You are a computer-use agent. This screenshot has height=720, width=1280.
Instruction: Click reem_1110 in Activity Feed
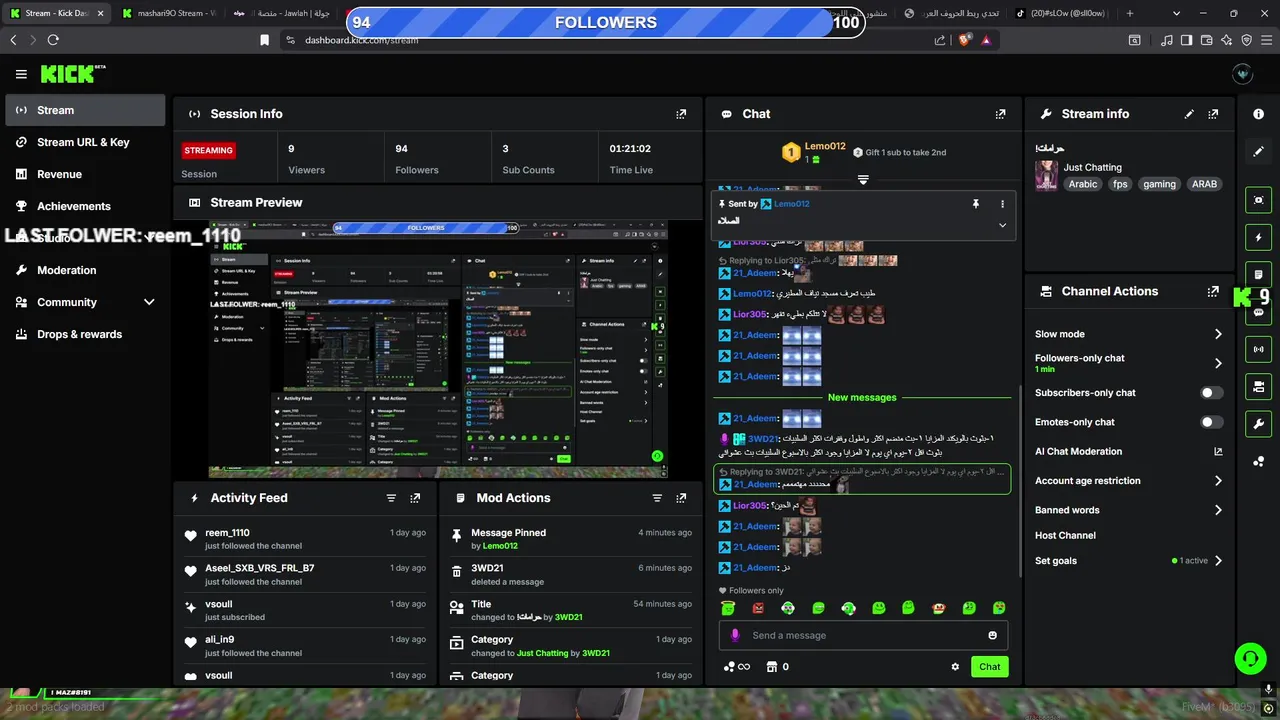point(227,533)
